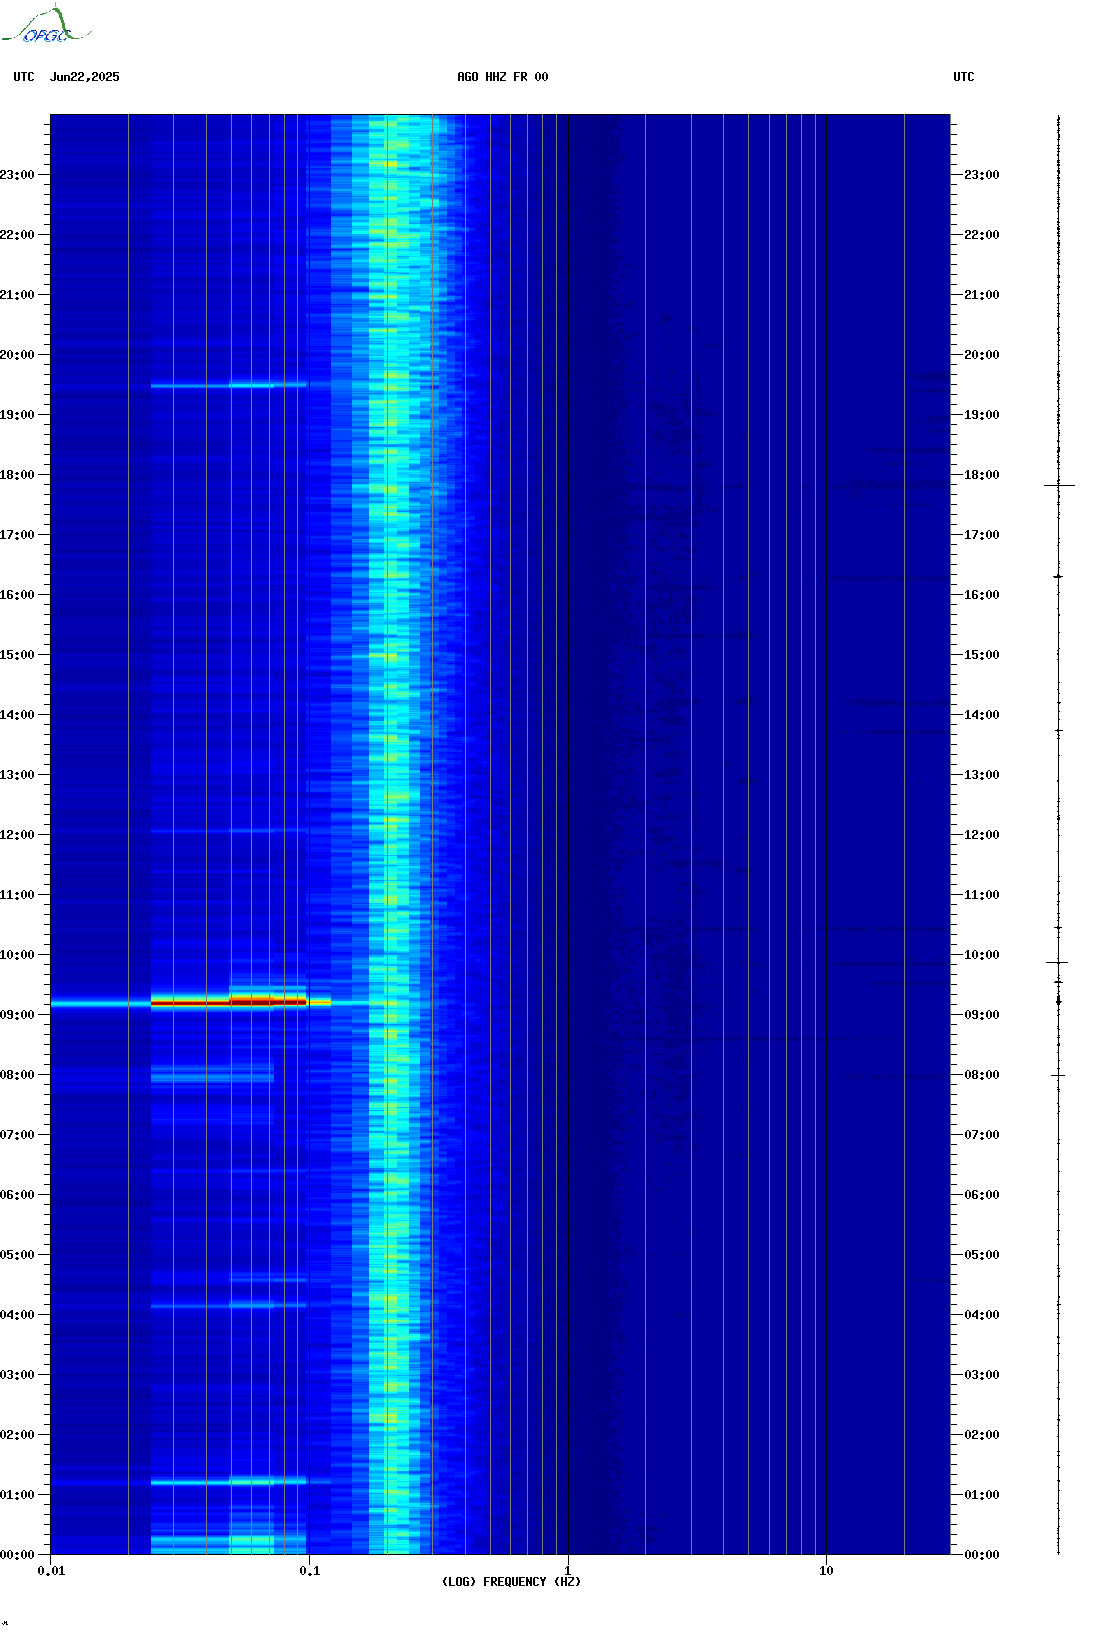Image resolution: width=1102 pixels, height=1634 pixels.
Task: Click the 20:00 label on the right axis
Action: click(982, 355)
